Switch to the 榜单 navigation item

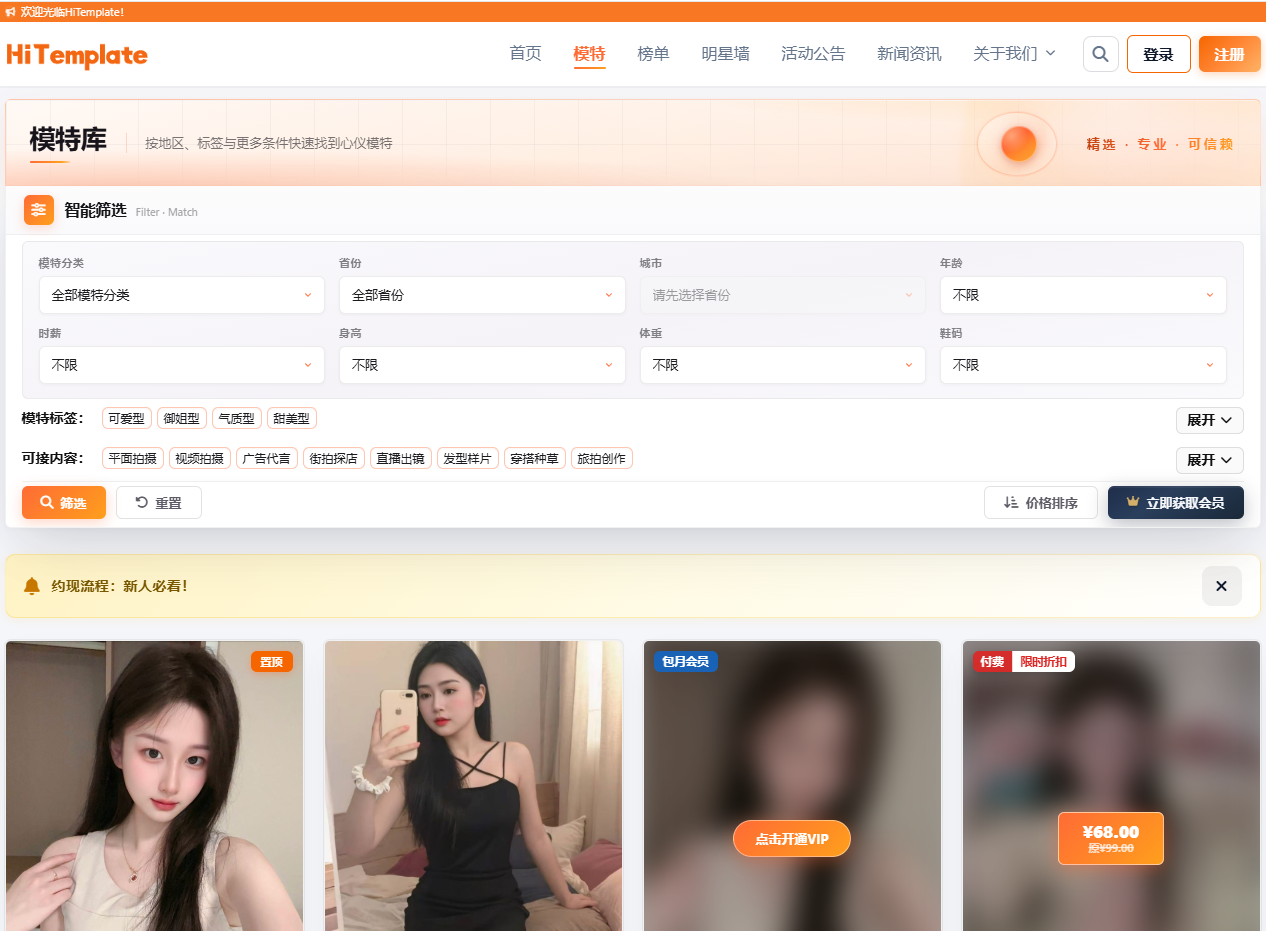[x=653, y=54]
